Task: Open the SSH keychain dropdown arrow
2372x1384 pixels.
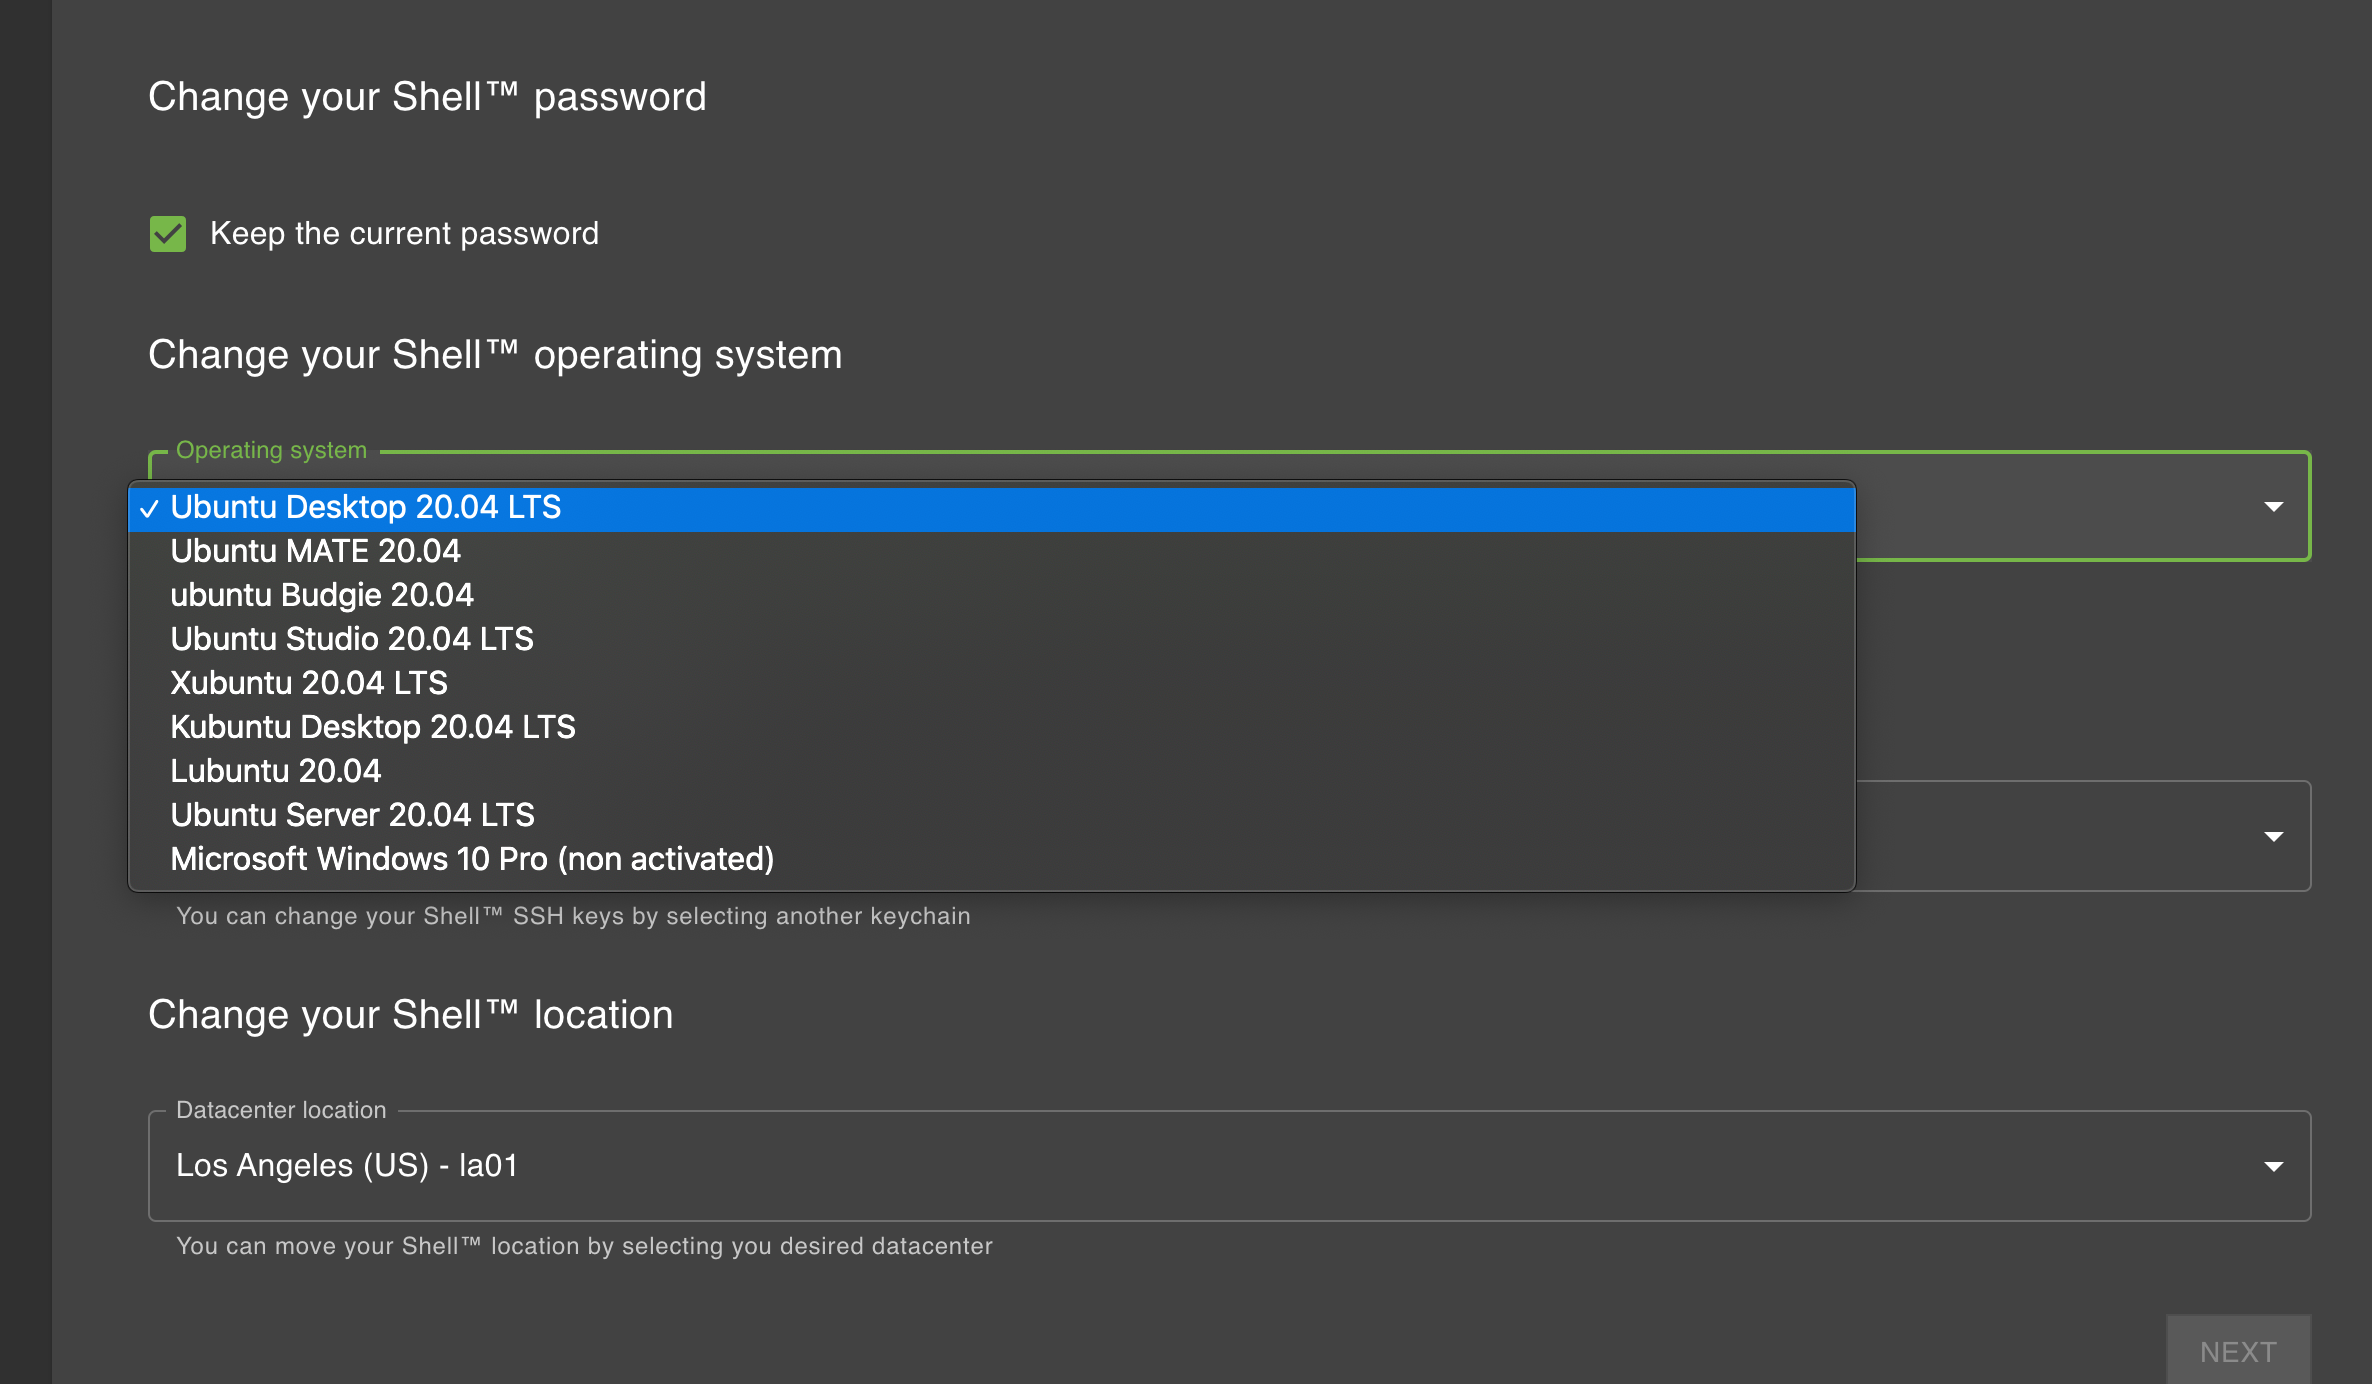Action: 2274,837
